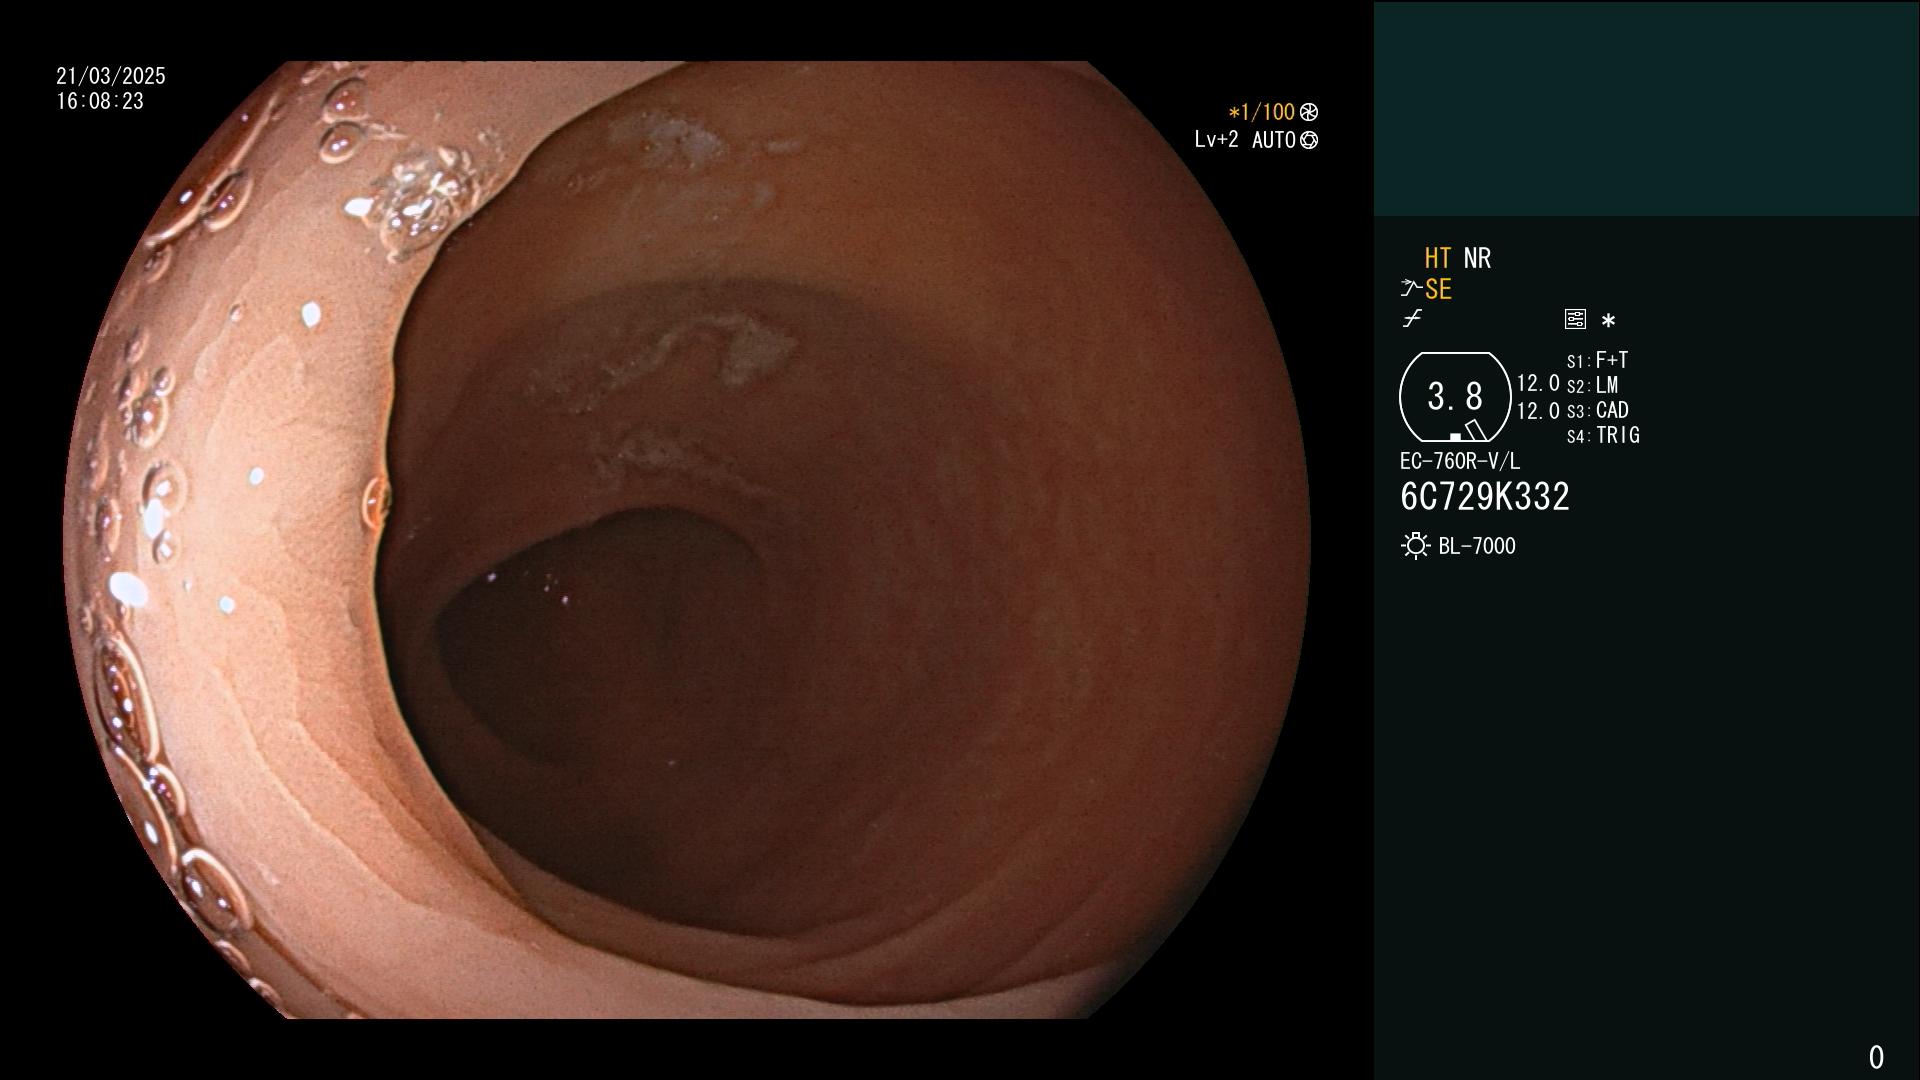Click the image counter 0 in corner

point(1876,1057)
